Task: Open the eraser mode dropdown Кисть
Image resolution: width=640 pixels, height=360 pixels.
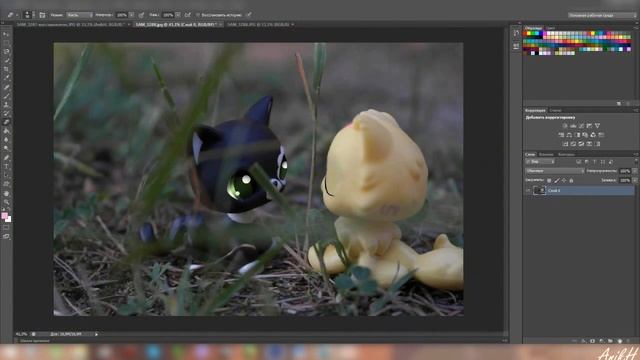Action: pyautogui.click(x=80, y=15)
